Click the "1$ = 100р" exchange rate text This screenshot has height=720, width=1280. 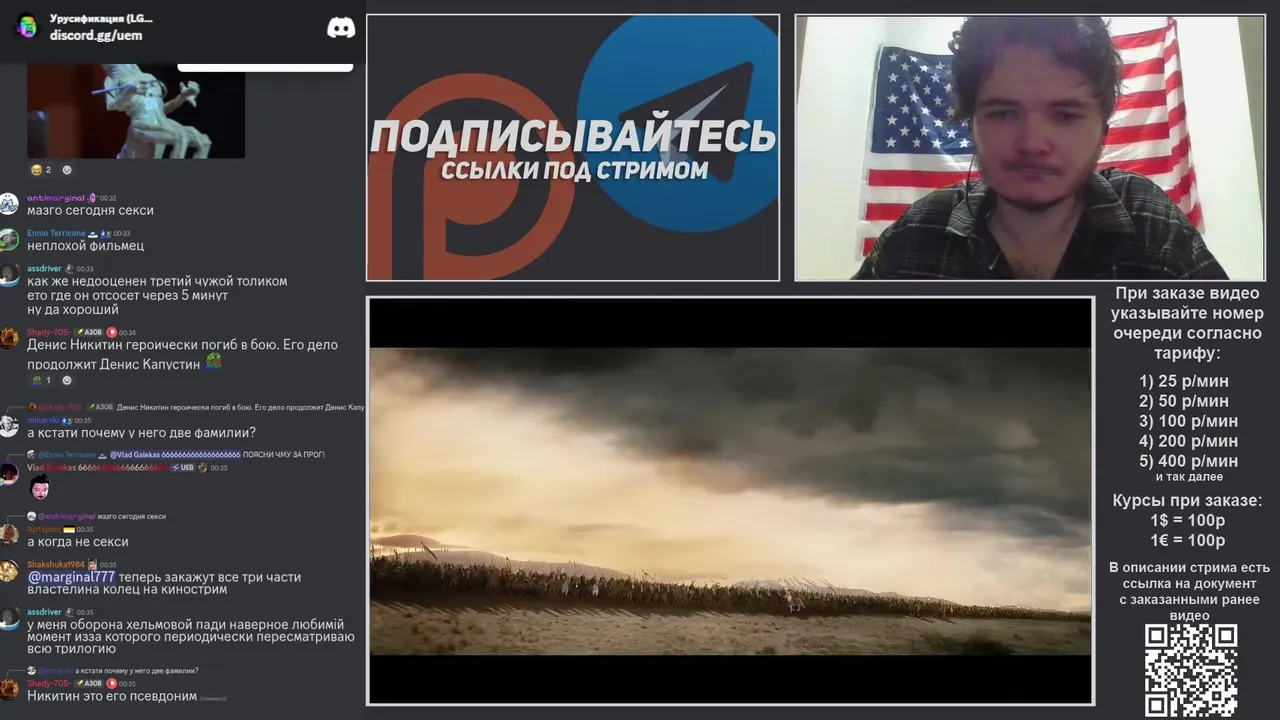pyautogui.click(x=1187, y=521)
